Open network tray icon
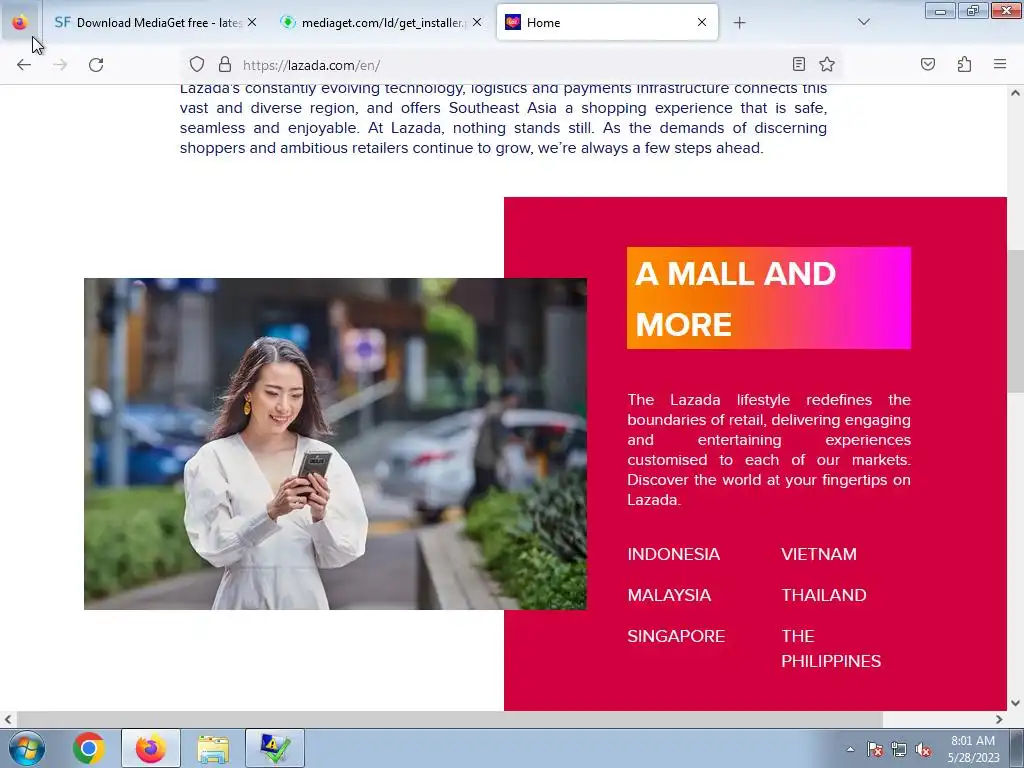The width and height of the screenshot is (1024, 768). [x=899, y=749]
